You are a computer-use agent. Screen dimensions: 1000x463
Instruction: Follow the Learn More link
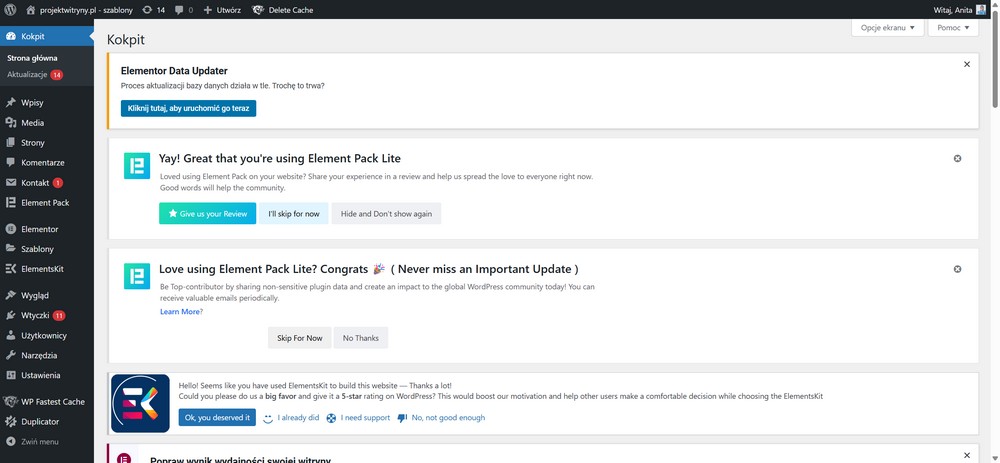pyautogui.click(x=181, y=311)
